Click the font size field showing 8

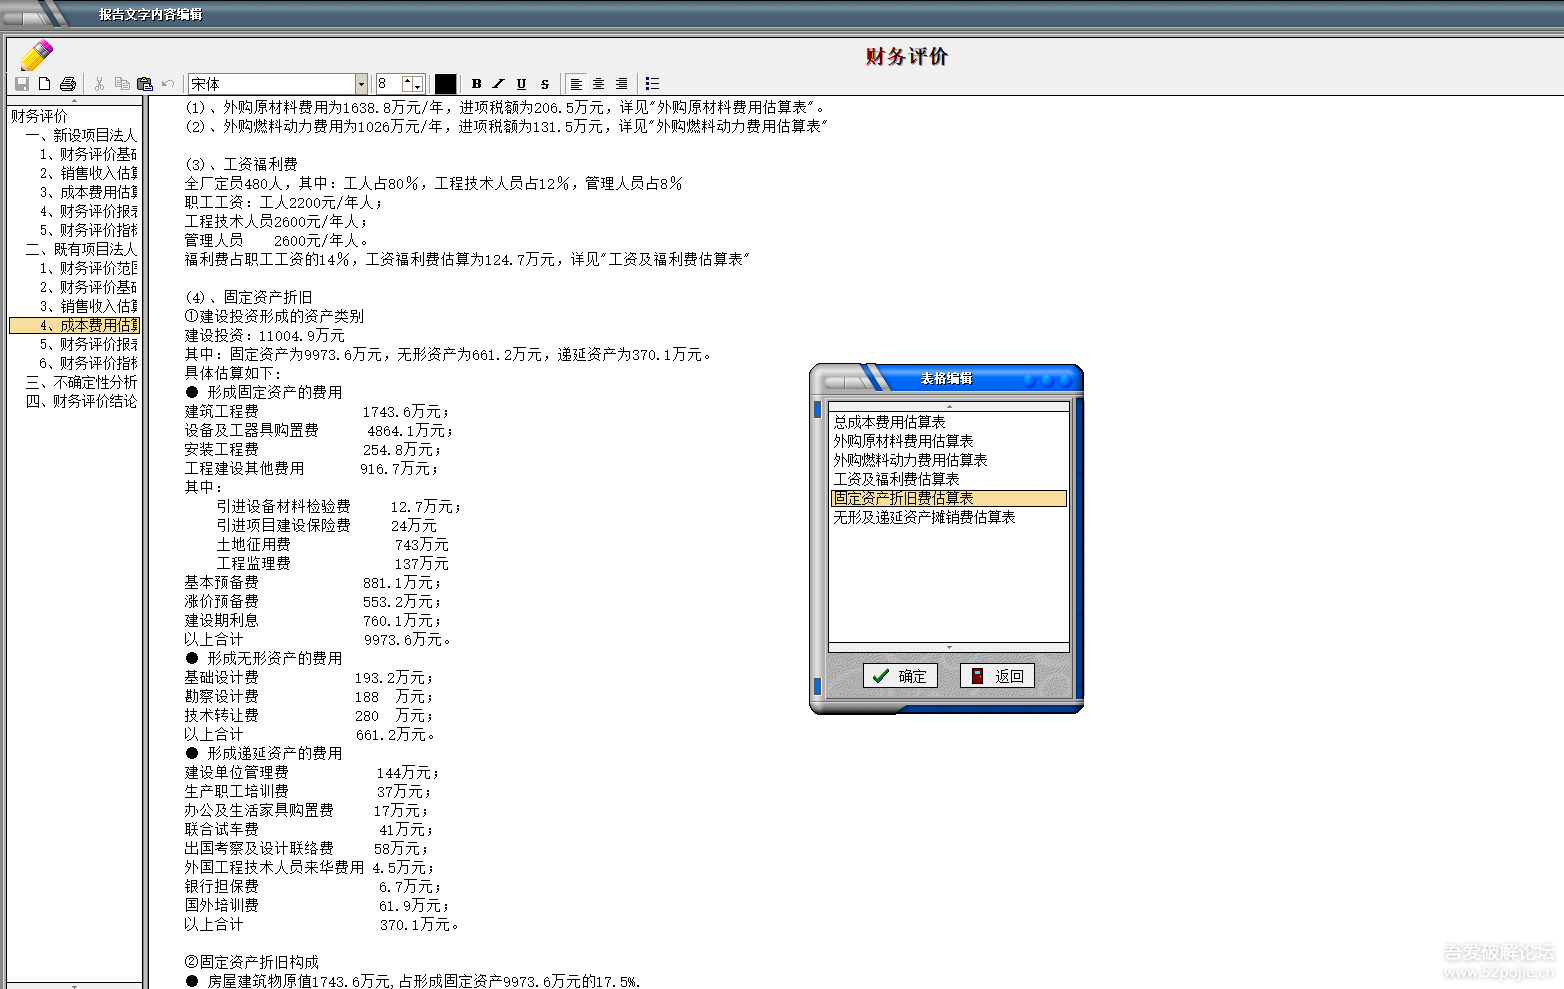388,84
